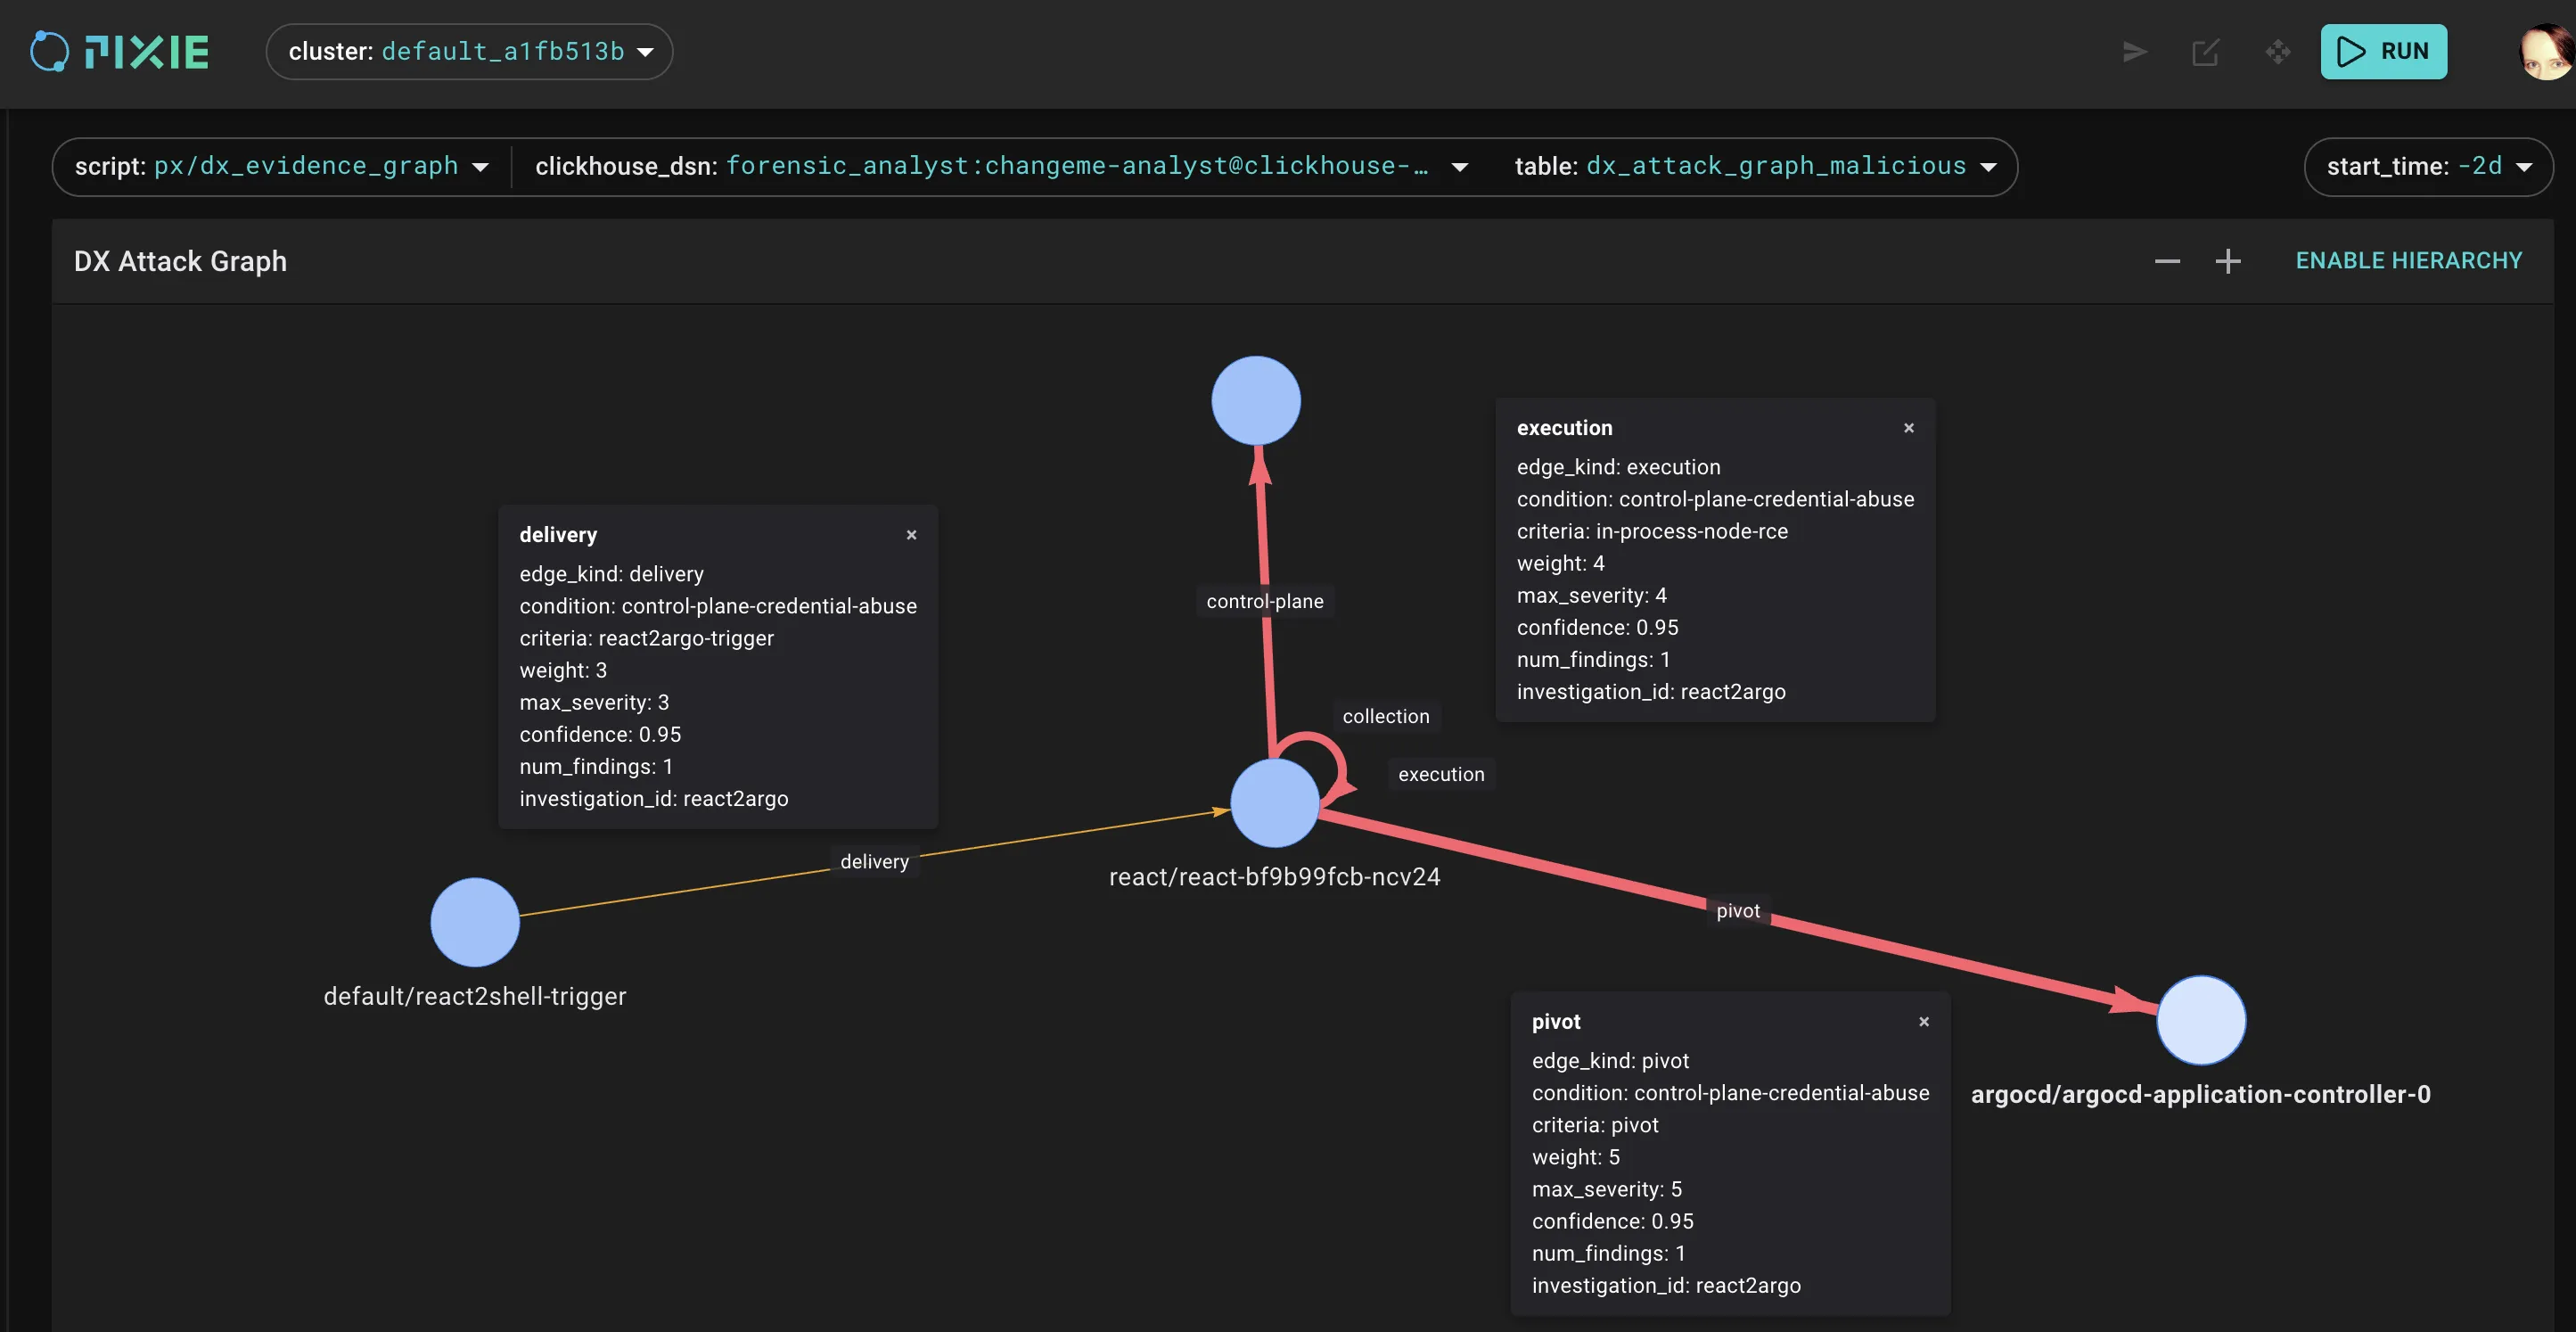Click 'edge_kind: pivot' in pivot card
This screenshot has height=1332, width=2576.
[x=1610, y=1061]
